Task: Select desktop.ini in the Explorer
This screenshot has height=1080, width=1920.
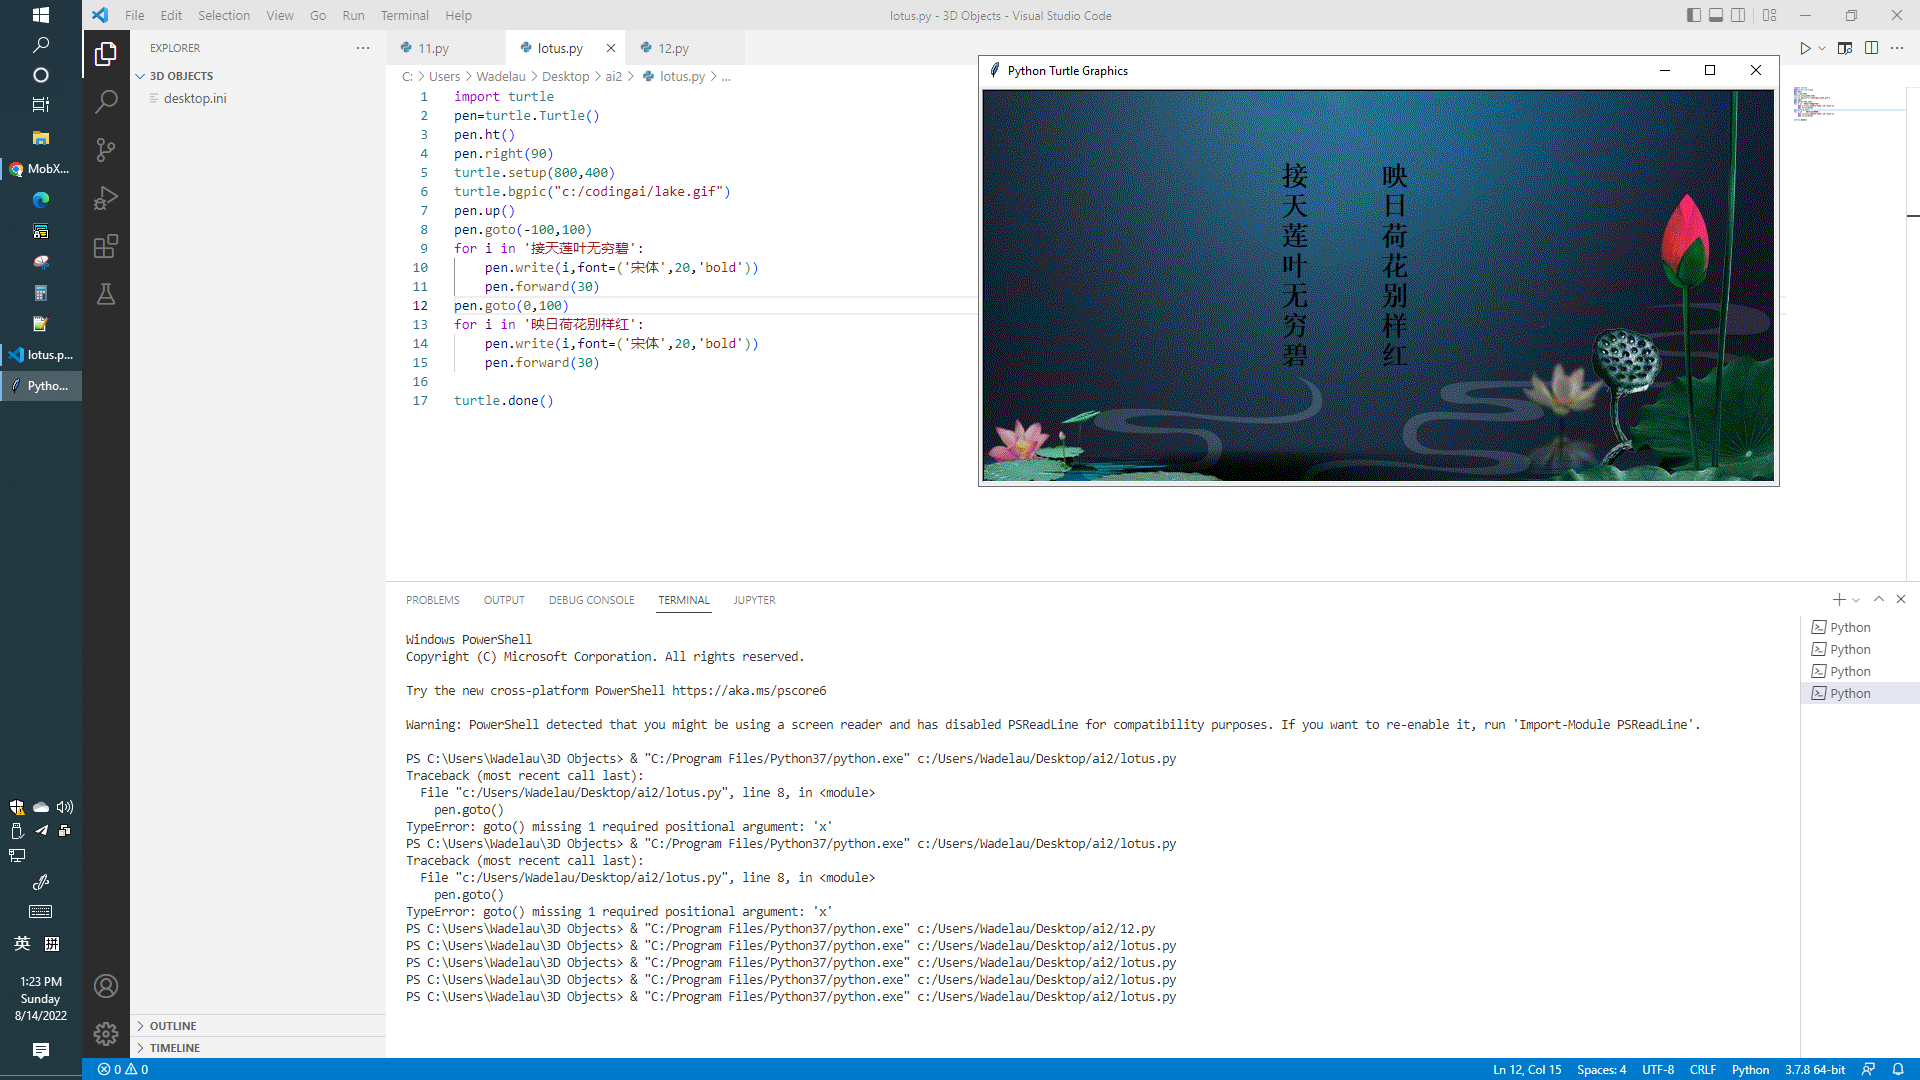Action: click(x=195, y=98)
